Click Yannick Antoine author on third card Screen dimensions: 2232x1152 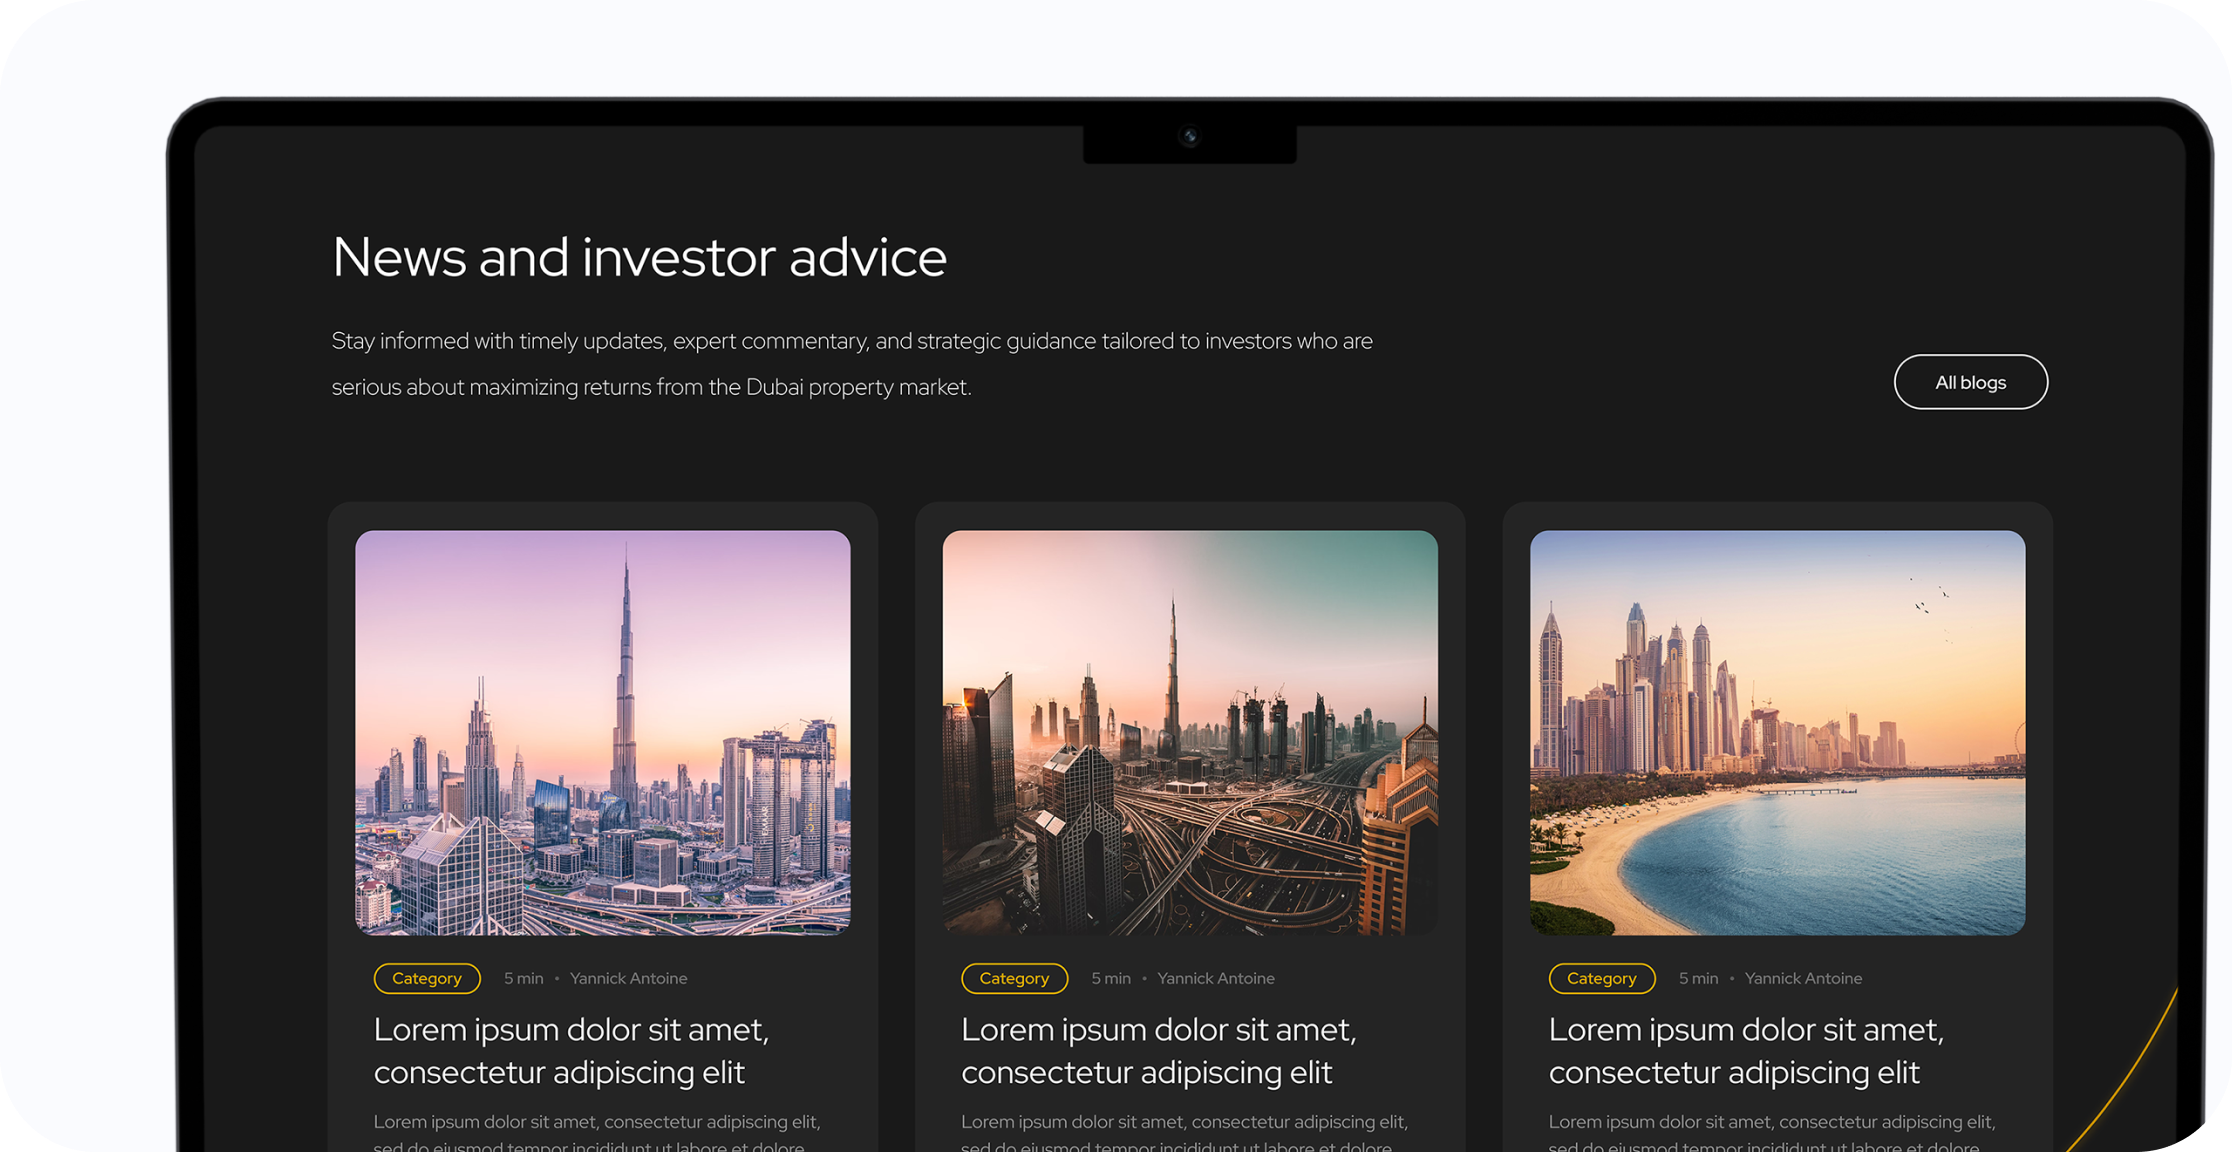pyautogui.click(x=1804, y=978)
